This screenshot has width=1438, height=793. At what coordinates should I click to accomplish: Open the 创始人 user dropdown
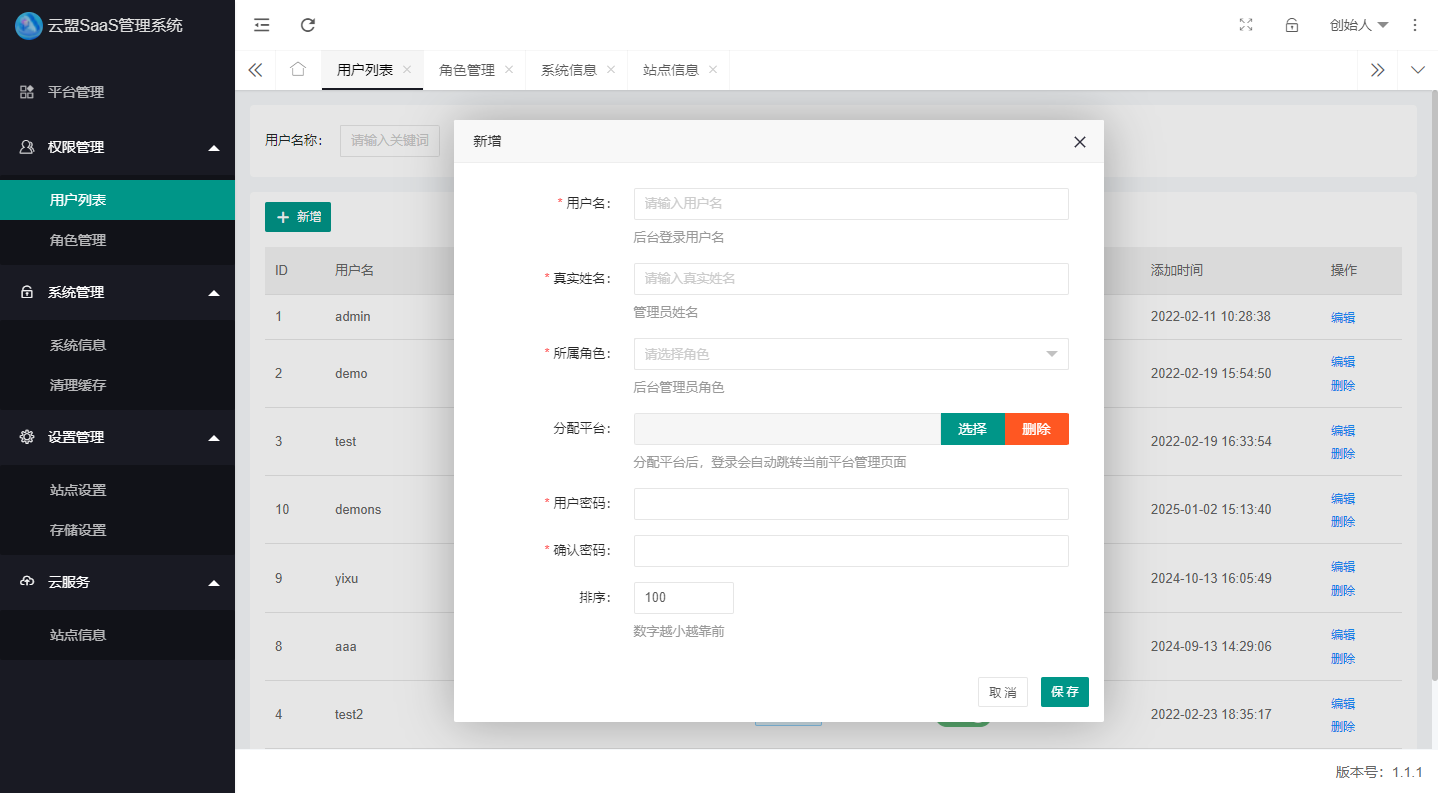pyautogui.click(x=1358, y=25)
